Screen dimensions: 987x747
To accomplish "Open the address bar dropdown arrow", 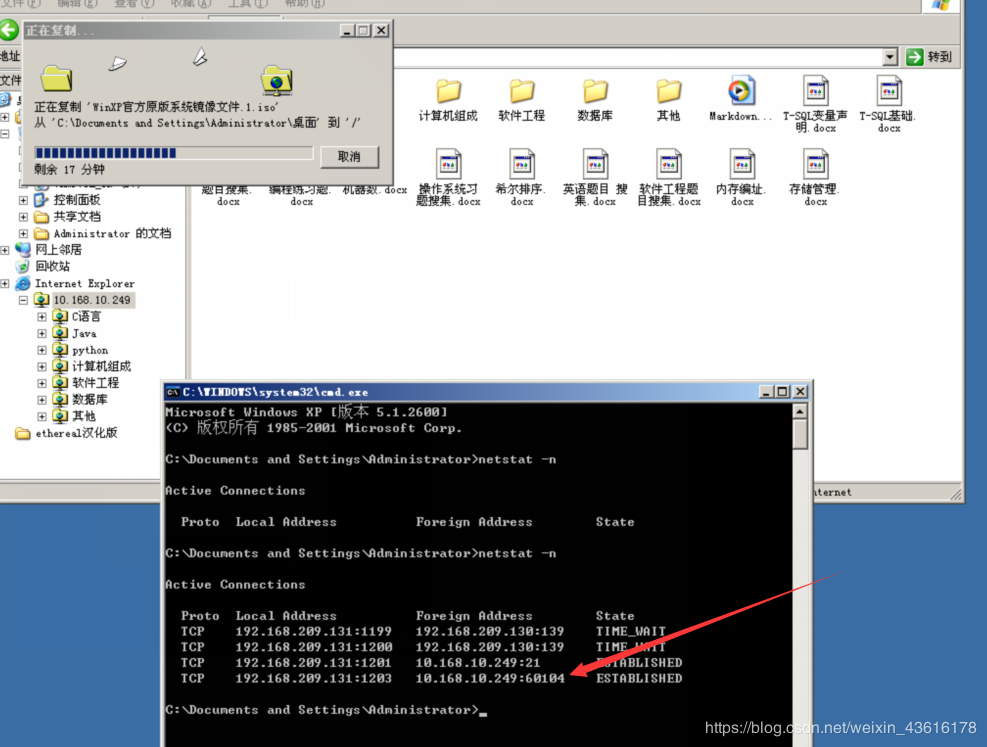I will [x=889, y=57].
